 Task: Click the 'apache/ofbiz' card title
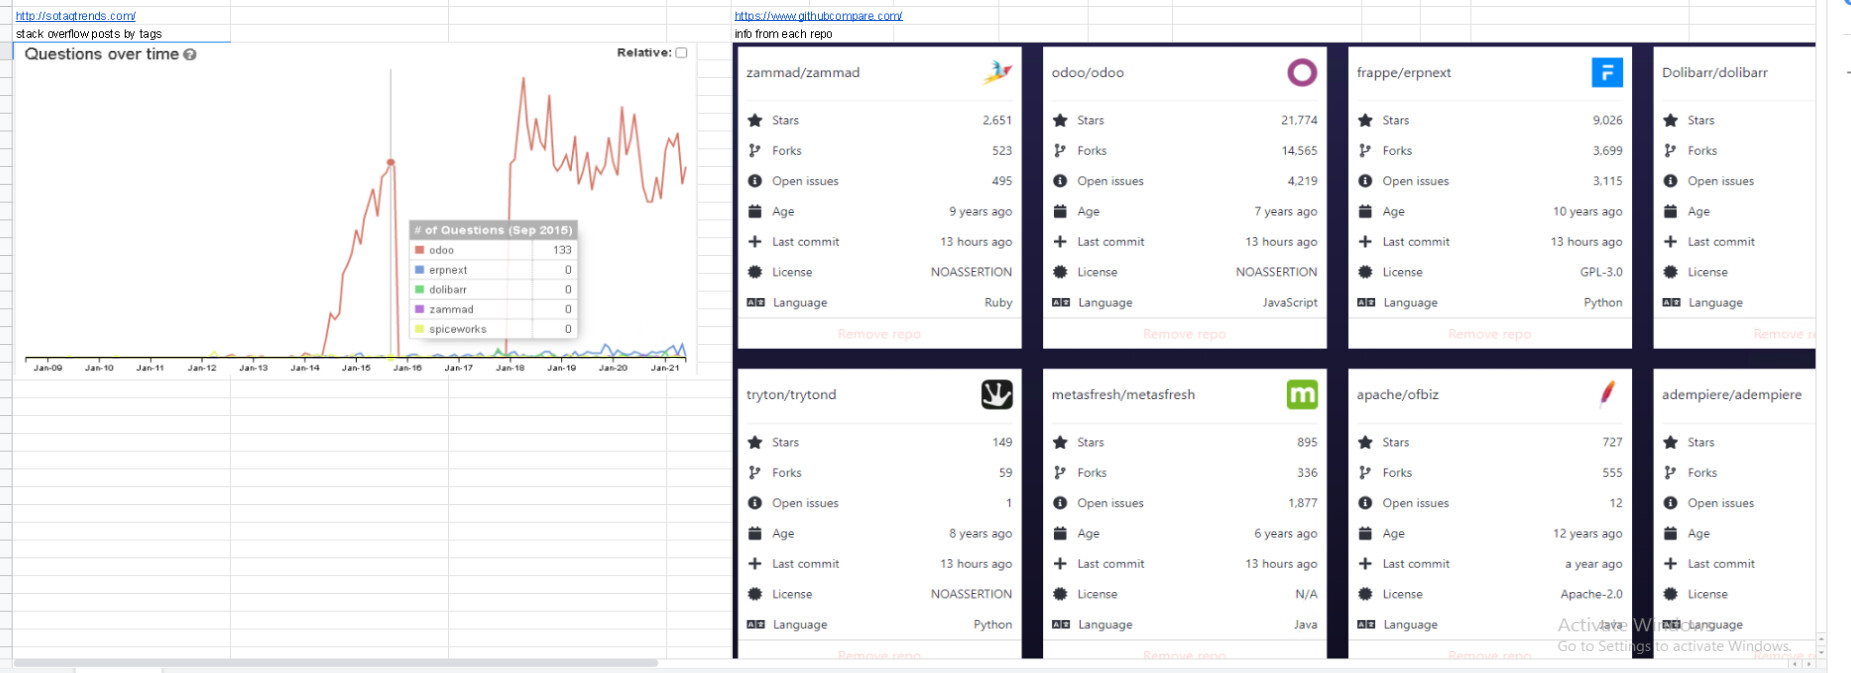click(1398, 395)
